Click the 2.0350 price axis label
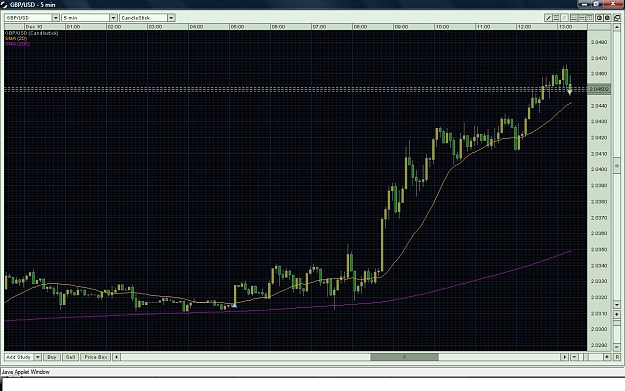The width and height of the screenshot is (625, 391). [599, 250]
